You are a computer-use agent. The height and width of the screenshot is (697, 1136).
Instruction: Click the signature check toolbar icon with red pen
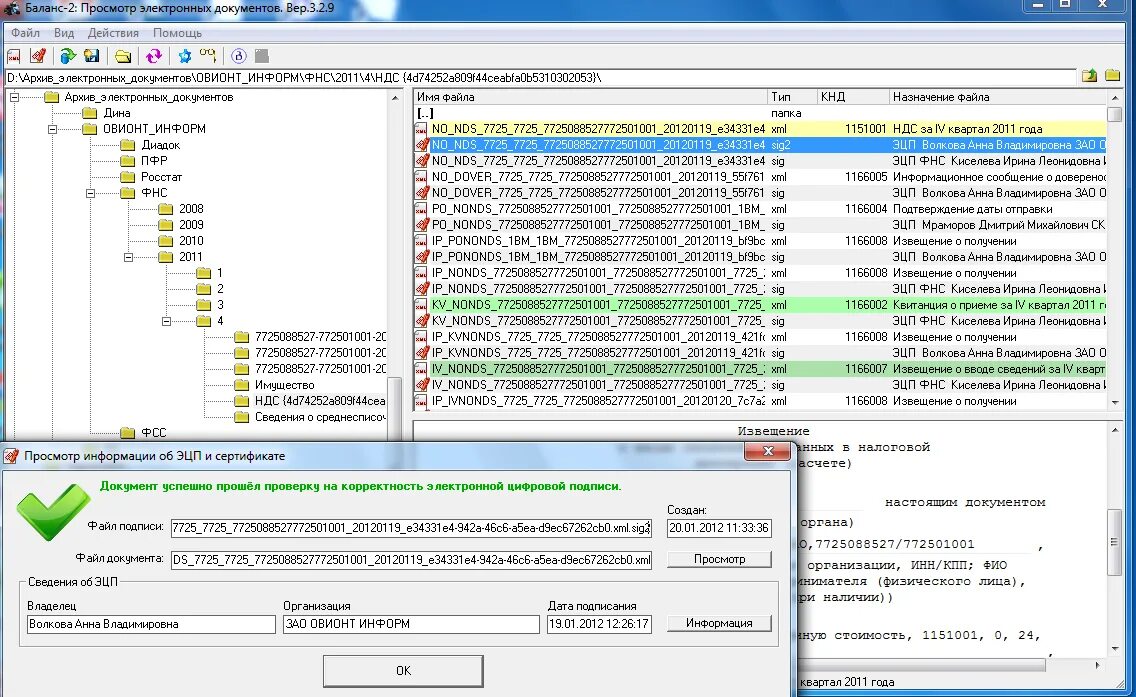pyautogui.click(x=38, y=56)
